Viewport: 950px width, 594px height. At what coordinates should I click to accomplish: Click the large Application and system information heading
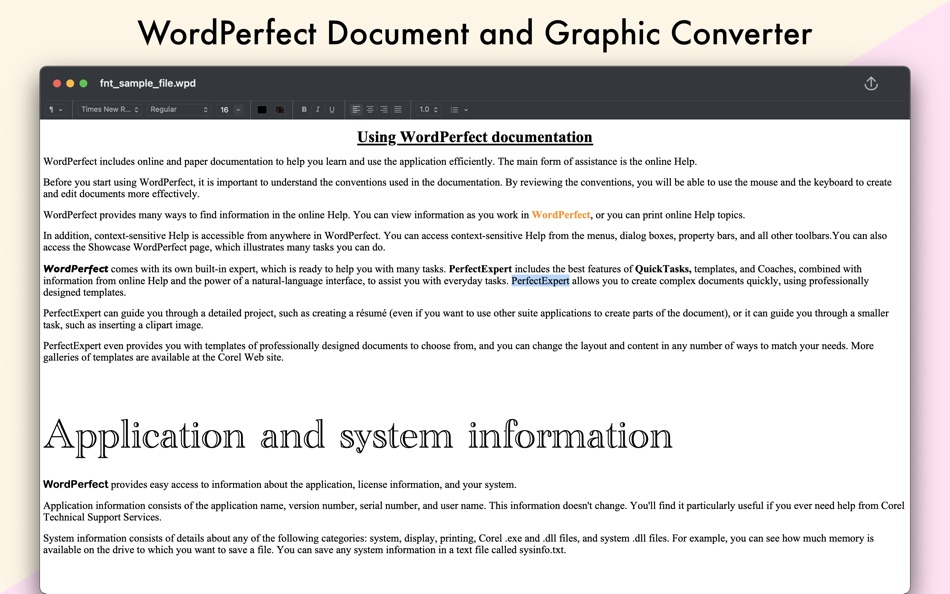(x=358, y=436)
